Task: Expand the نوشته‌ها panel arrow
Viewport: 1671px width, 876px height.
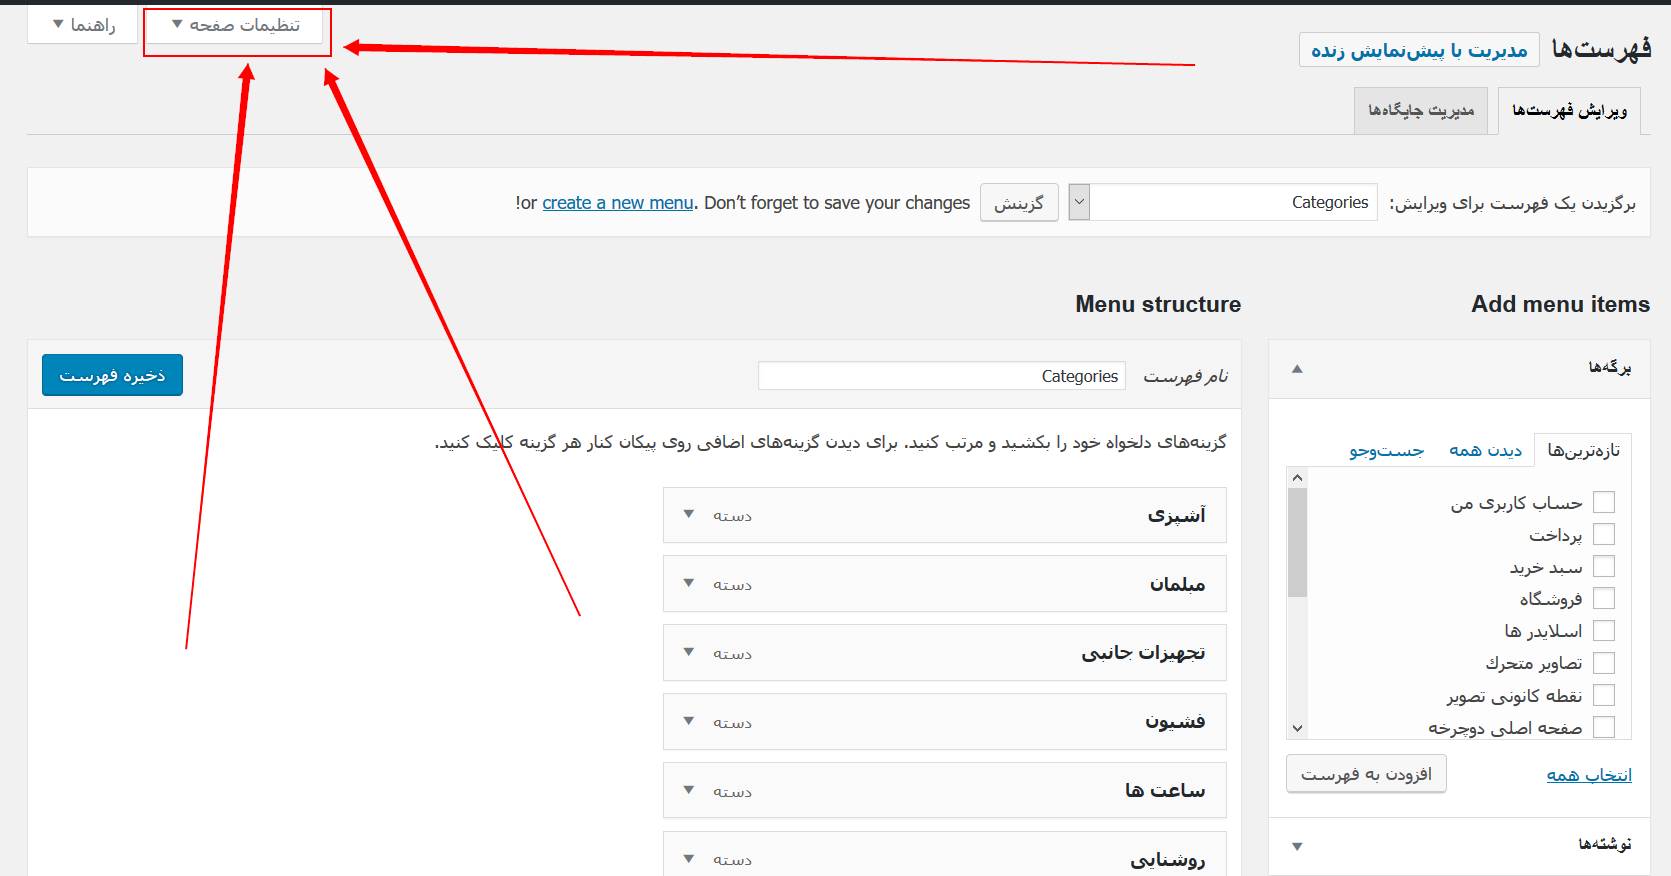Action: coord(1297,847)
